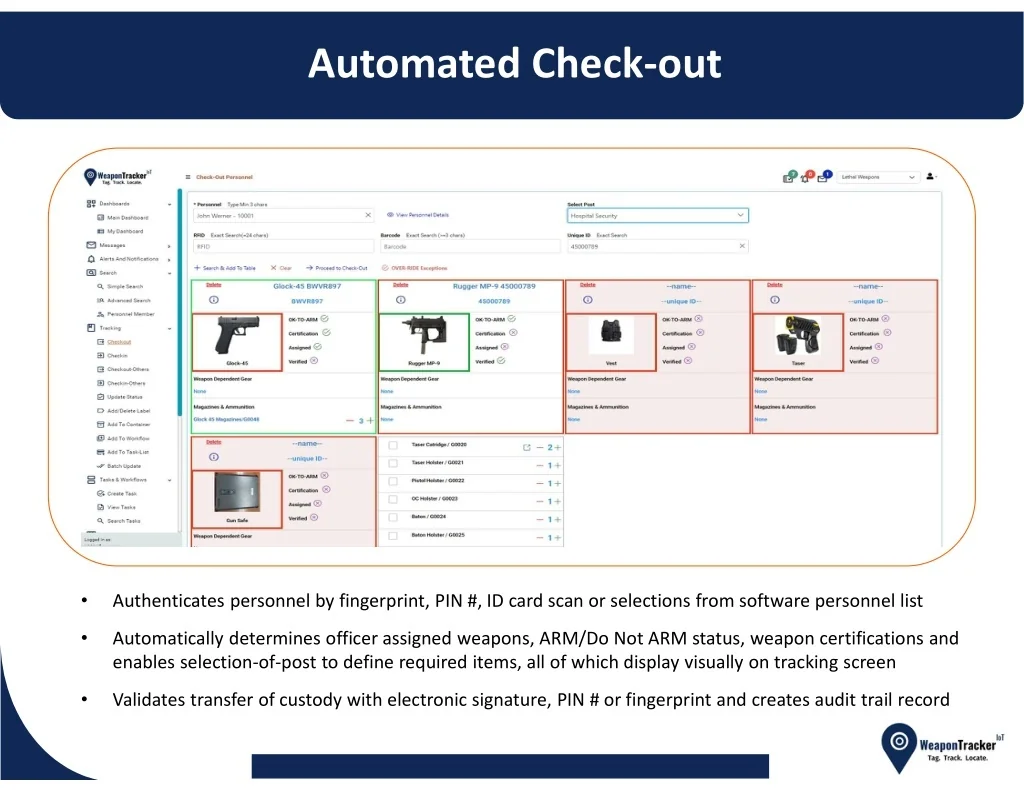Open the Lethal Weapons dropdown in header

(x=878, y=177)
